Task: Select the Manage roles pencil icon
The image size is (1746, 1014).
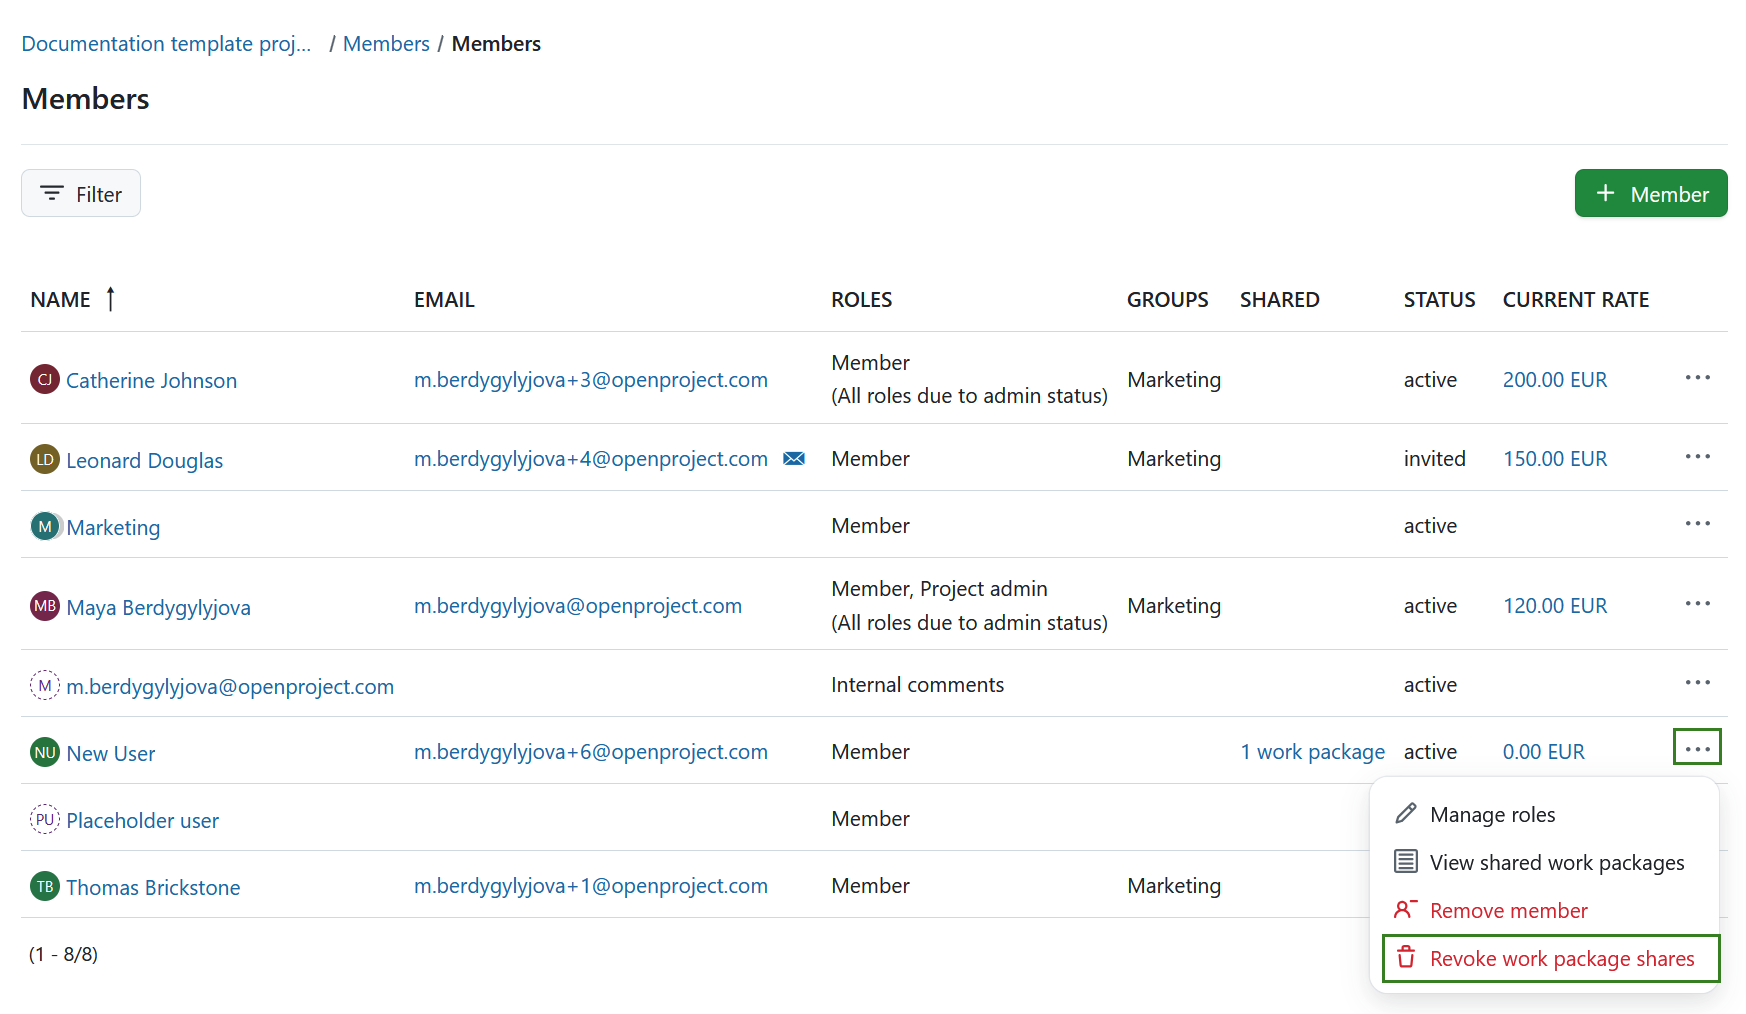Action: point(1407,813)
